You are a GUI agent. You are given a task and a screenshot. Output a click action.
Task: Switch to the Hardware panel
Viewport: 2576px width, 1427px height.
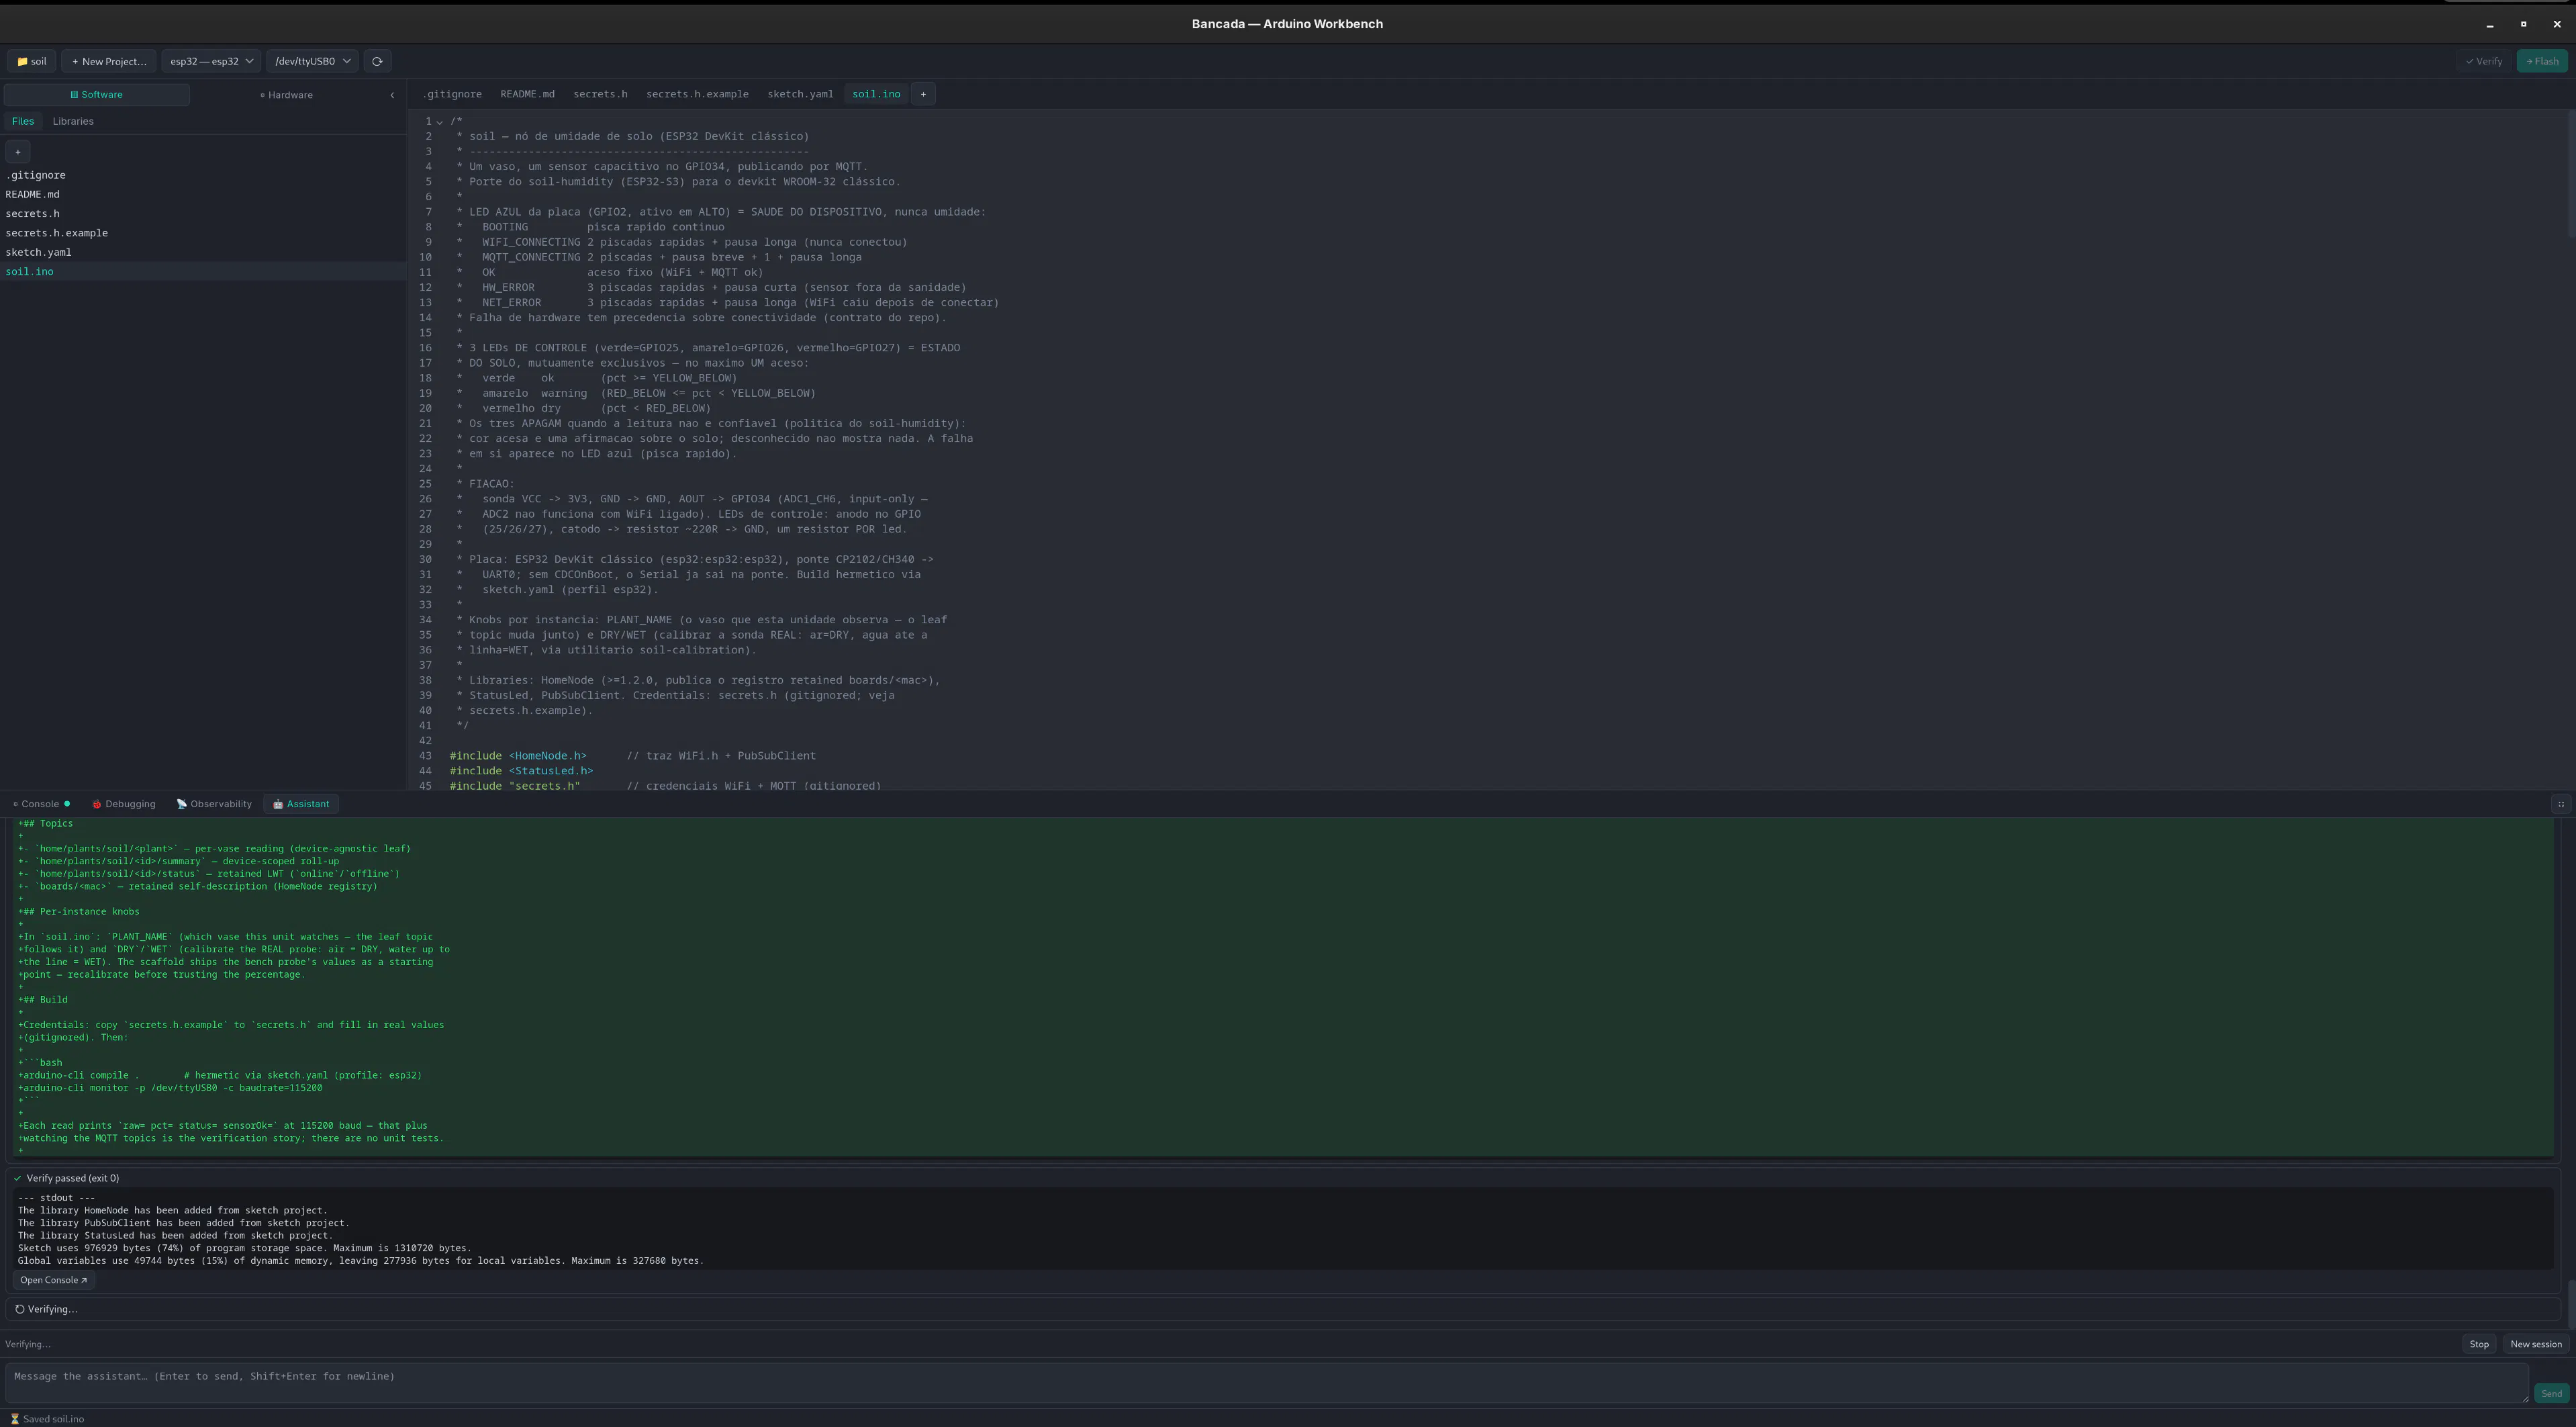pos(287,95)
